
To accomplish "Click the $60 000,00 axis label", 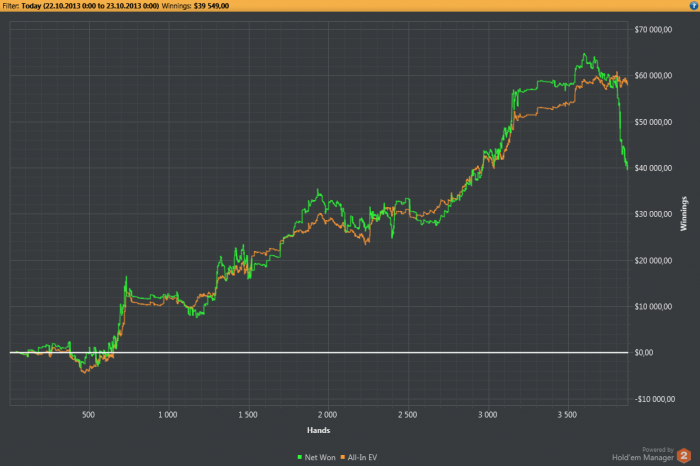I will tap(653, 75).
